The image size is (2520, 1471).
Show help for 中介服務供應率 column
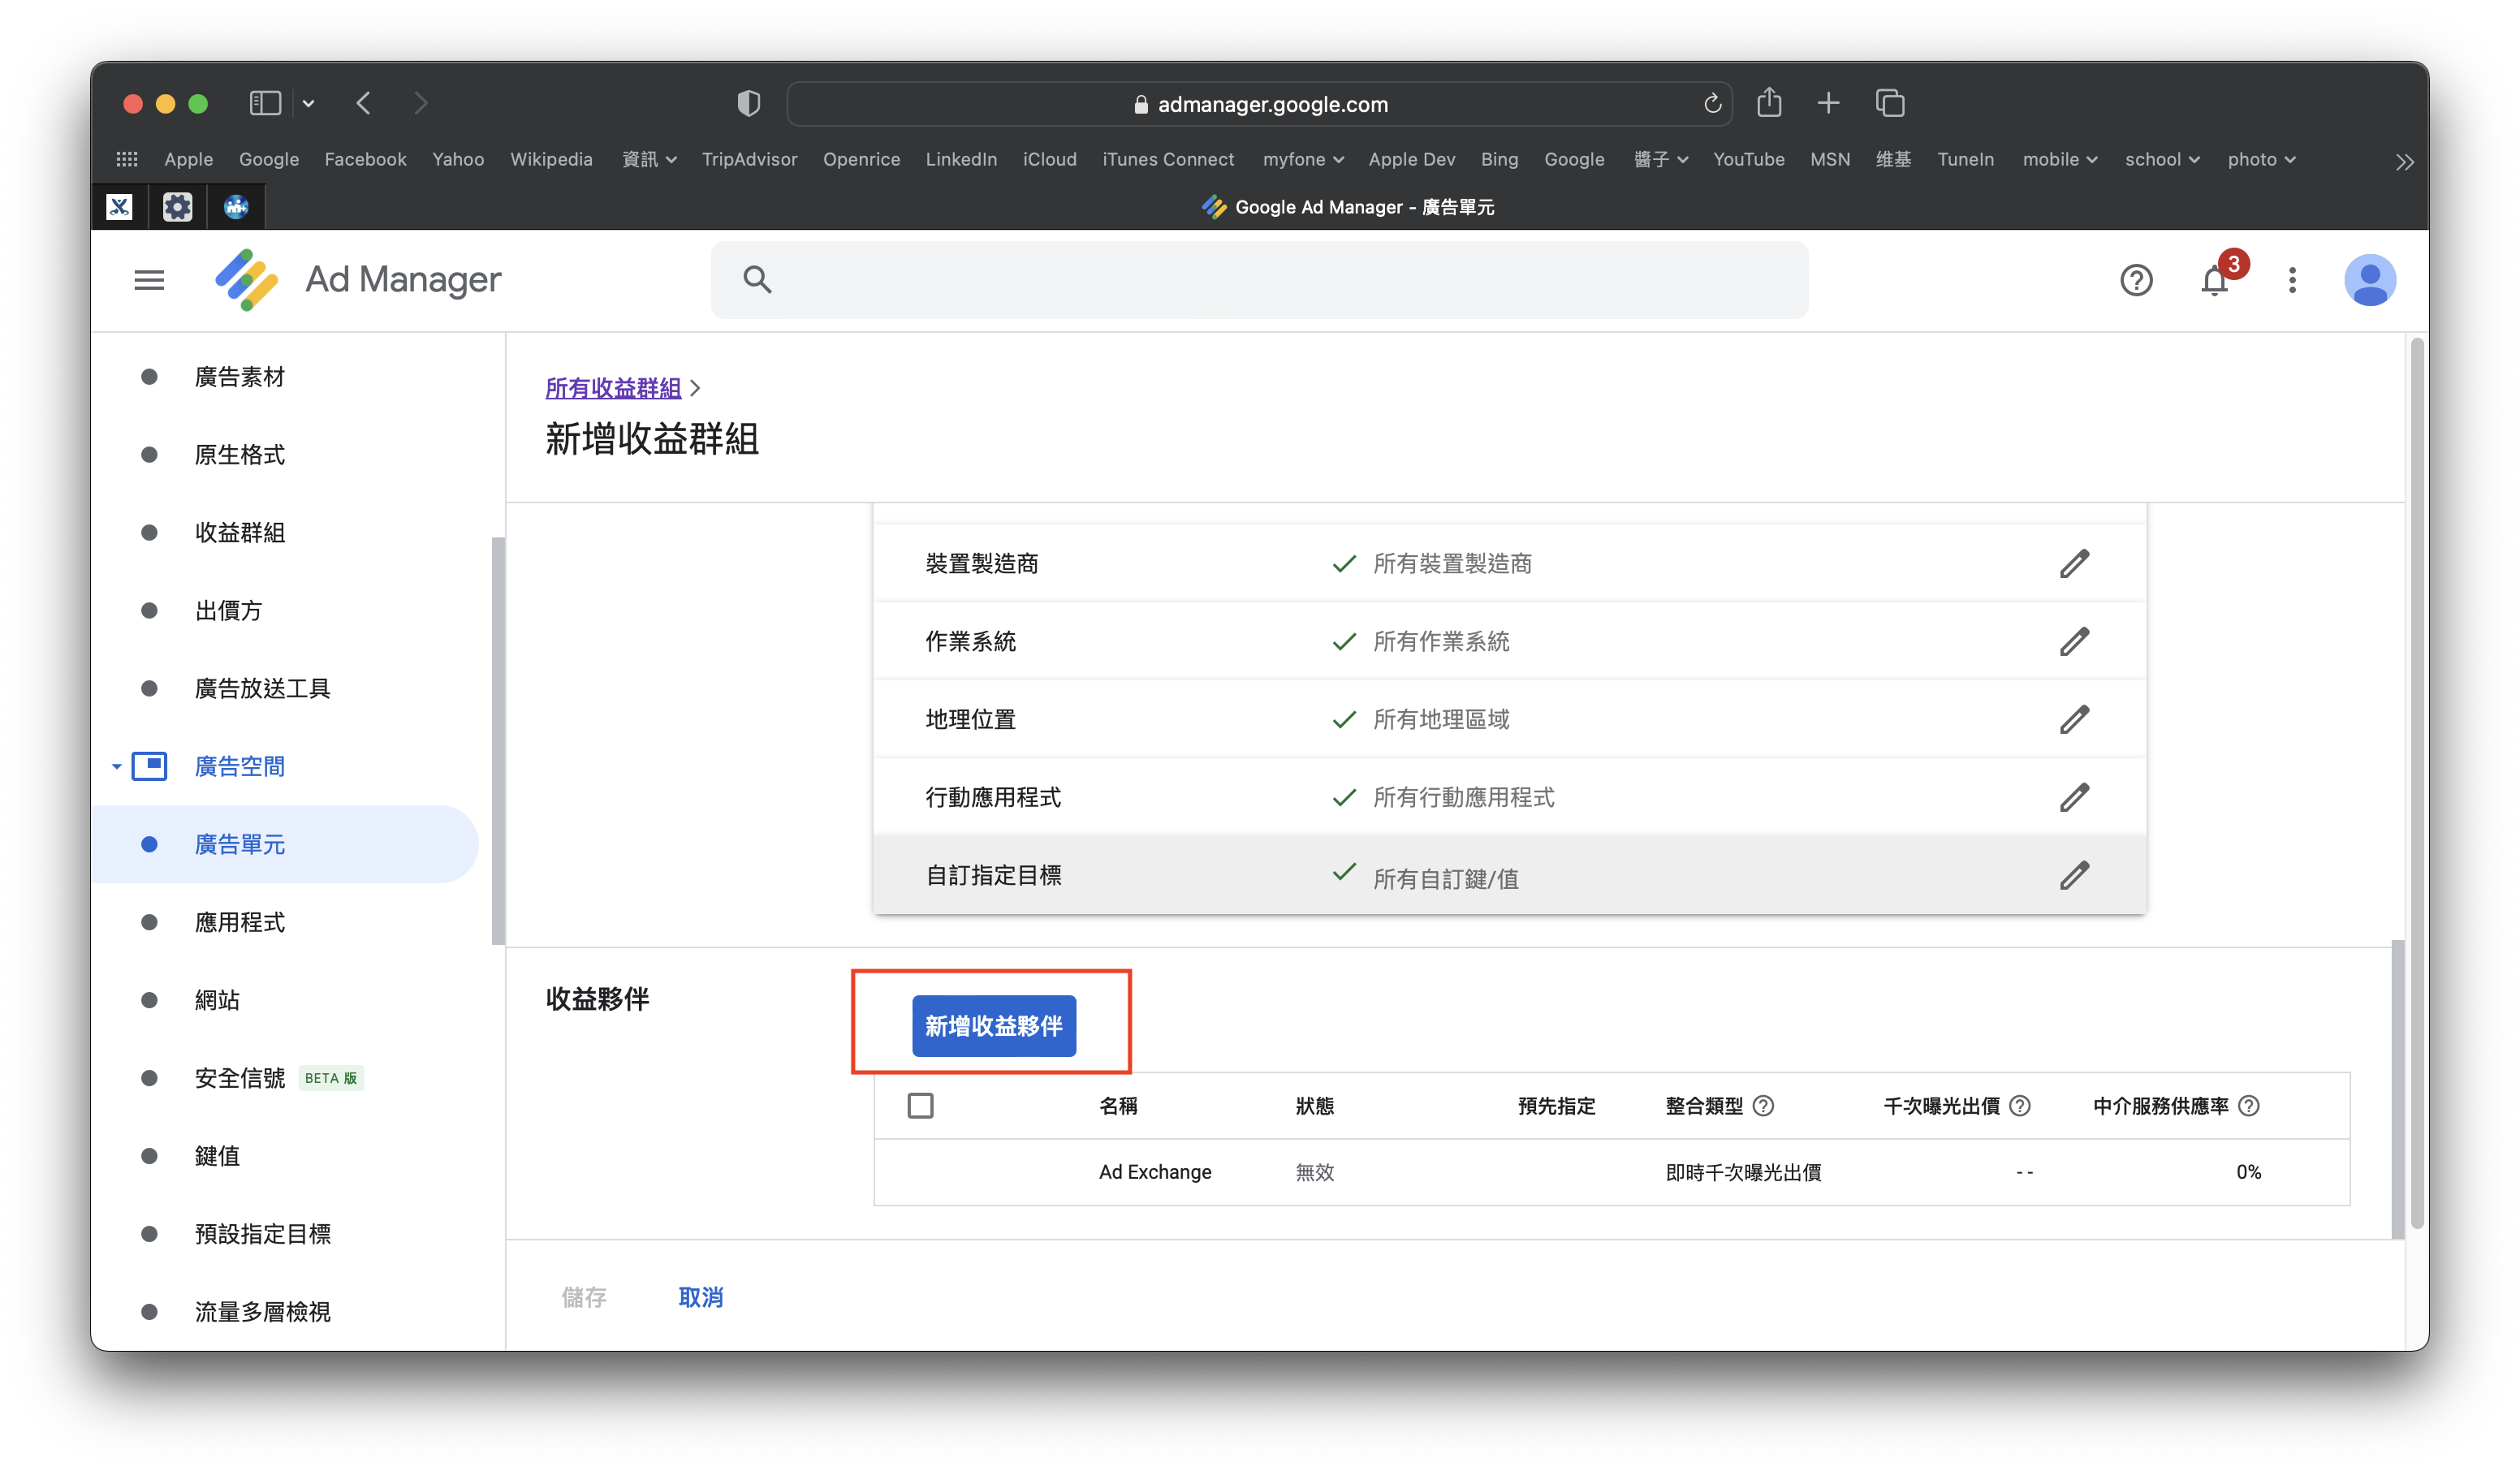[2249, 1106]
